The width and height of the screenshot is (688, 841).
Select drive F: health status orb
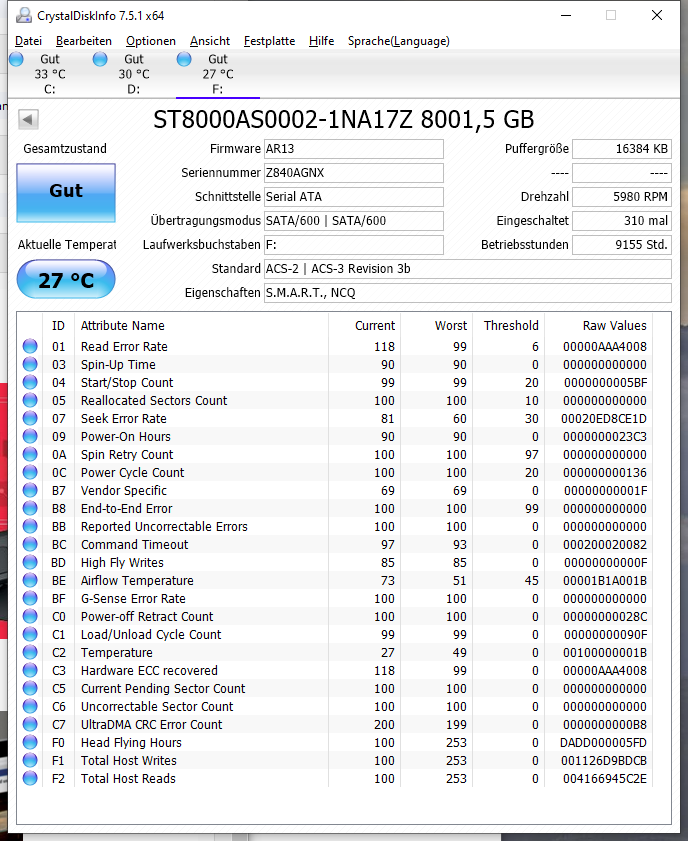pyautogui.click(x=184, y=59)
